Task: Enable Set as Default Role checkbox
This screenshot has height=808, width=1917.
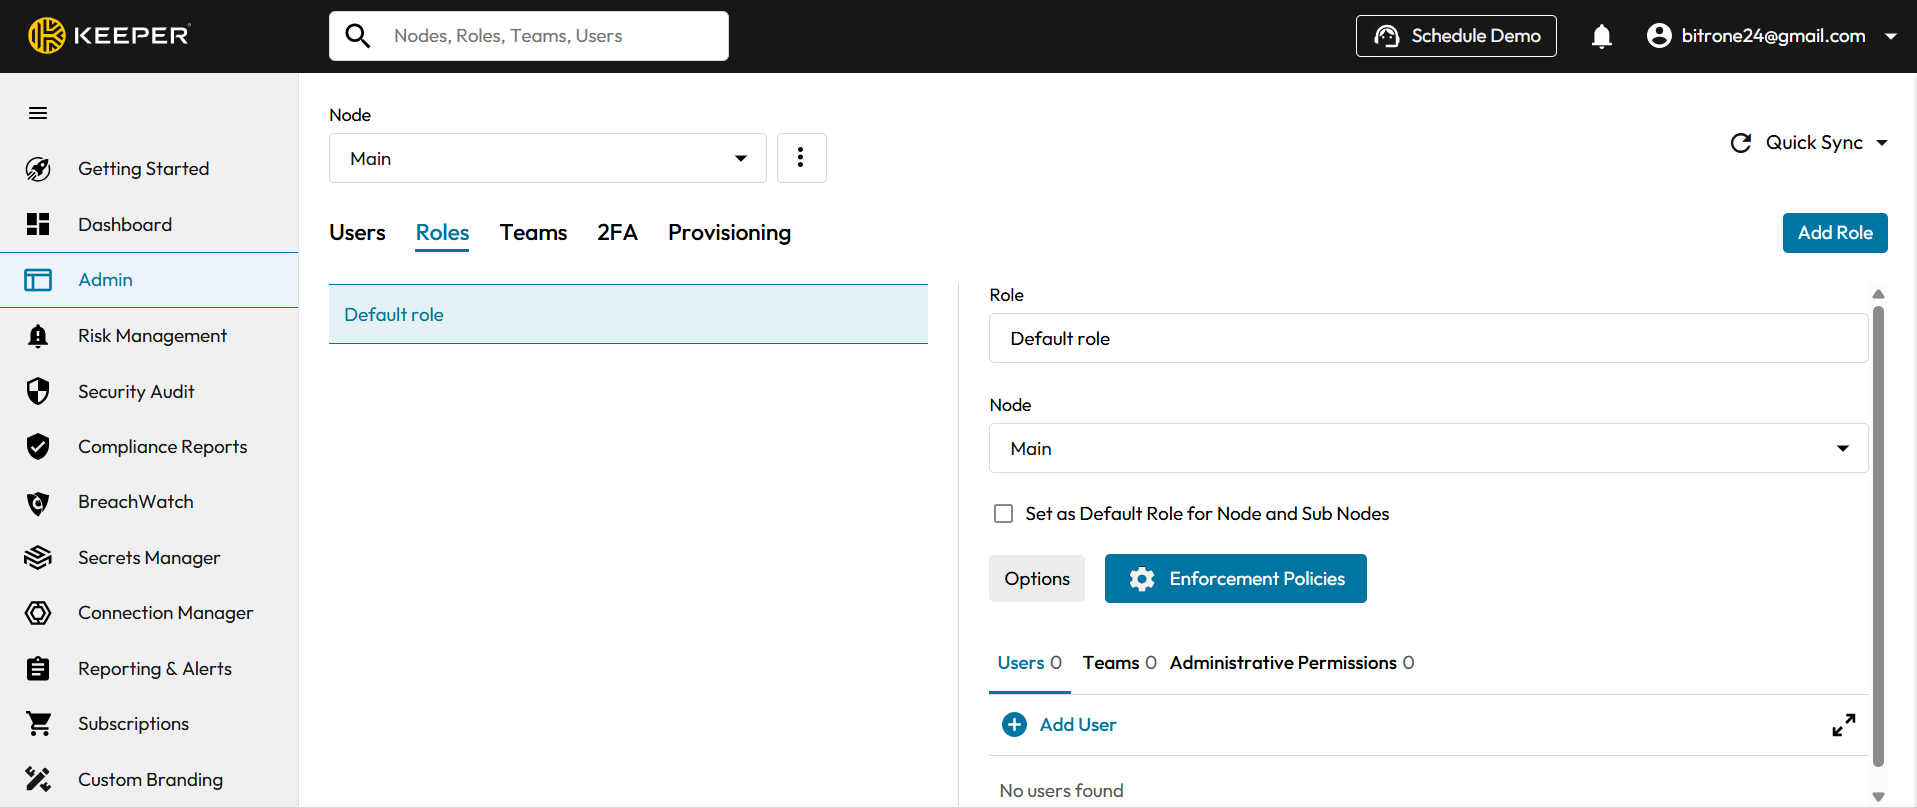Action: [x=1003, y=514]
